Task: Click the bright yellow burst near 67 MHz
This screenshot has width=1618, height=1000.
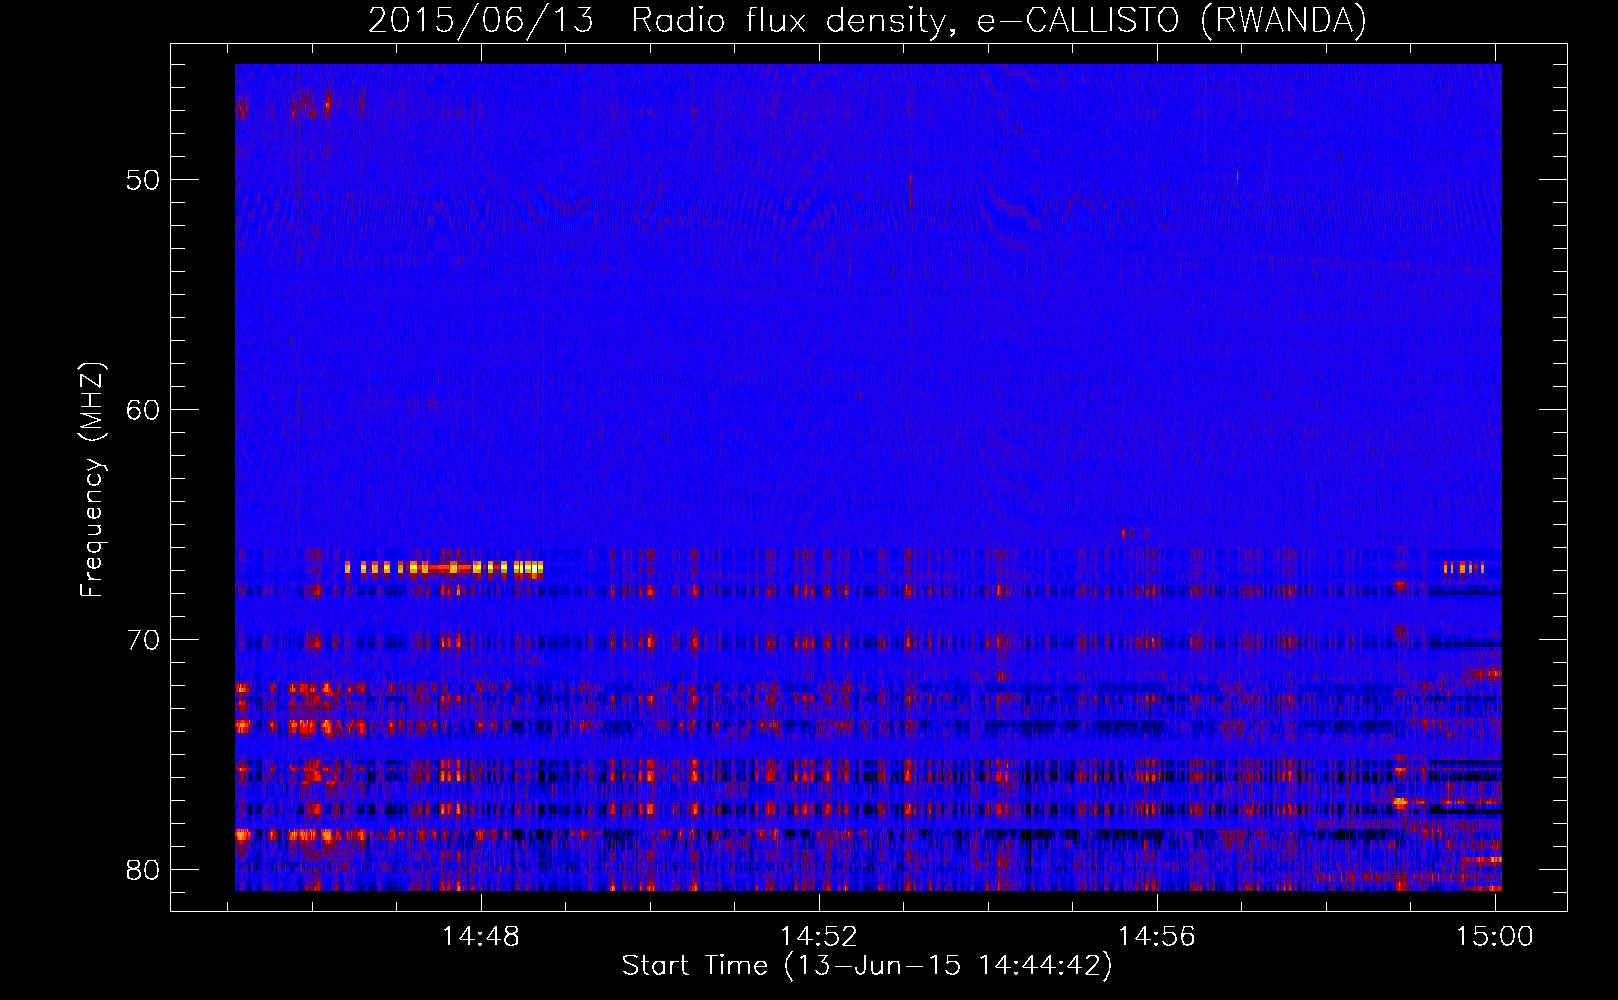Action: click(444, 568)
